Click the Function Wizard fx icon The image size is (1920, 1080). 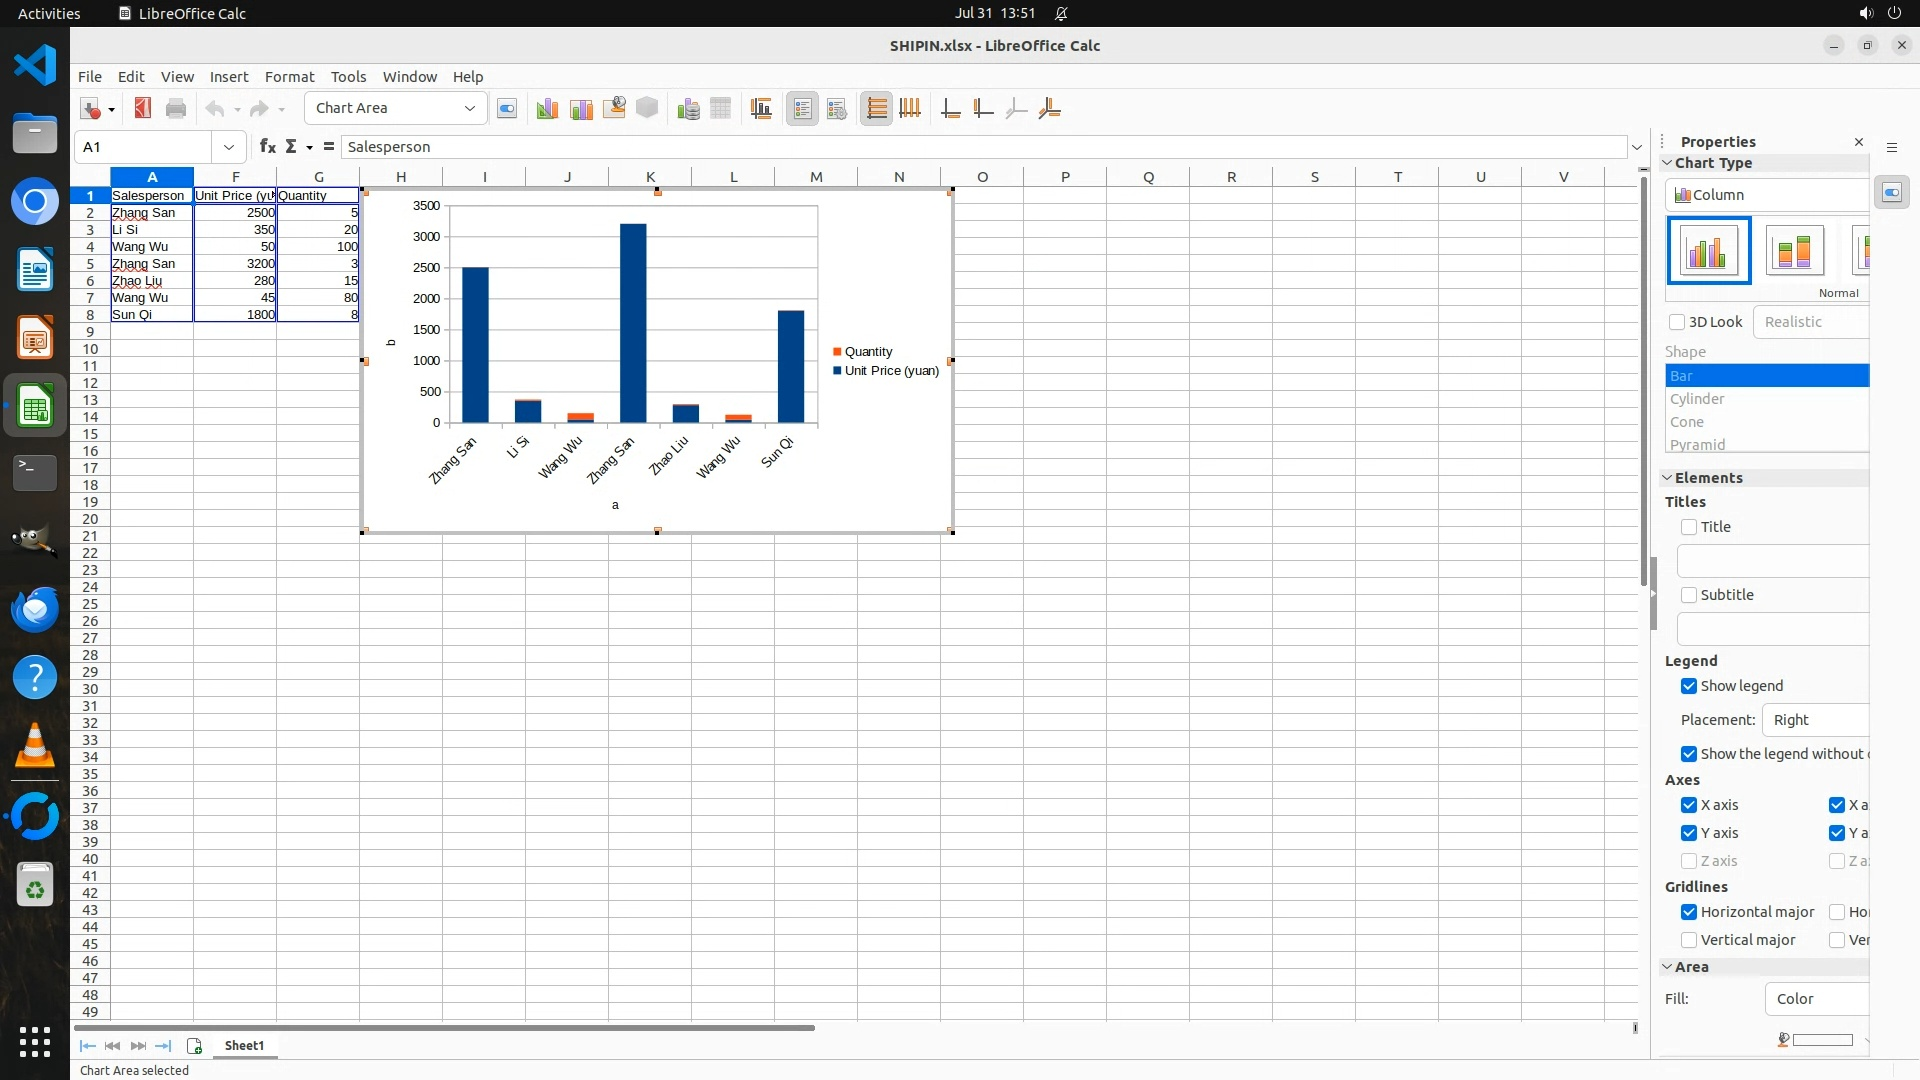tap(267, 147)
